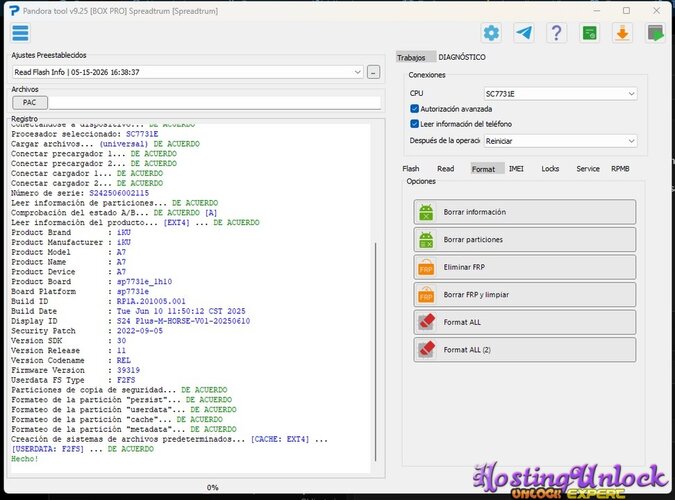Click the eraser icon on Format ALL

pyautogui.click(x=426, y=322)
